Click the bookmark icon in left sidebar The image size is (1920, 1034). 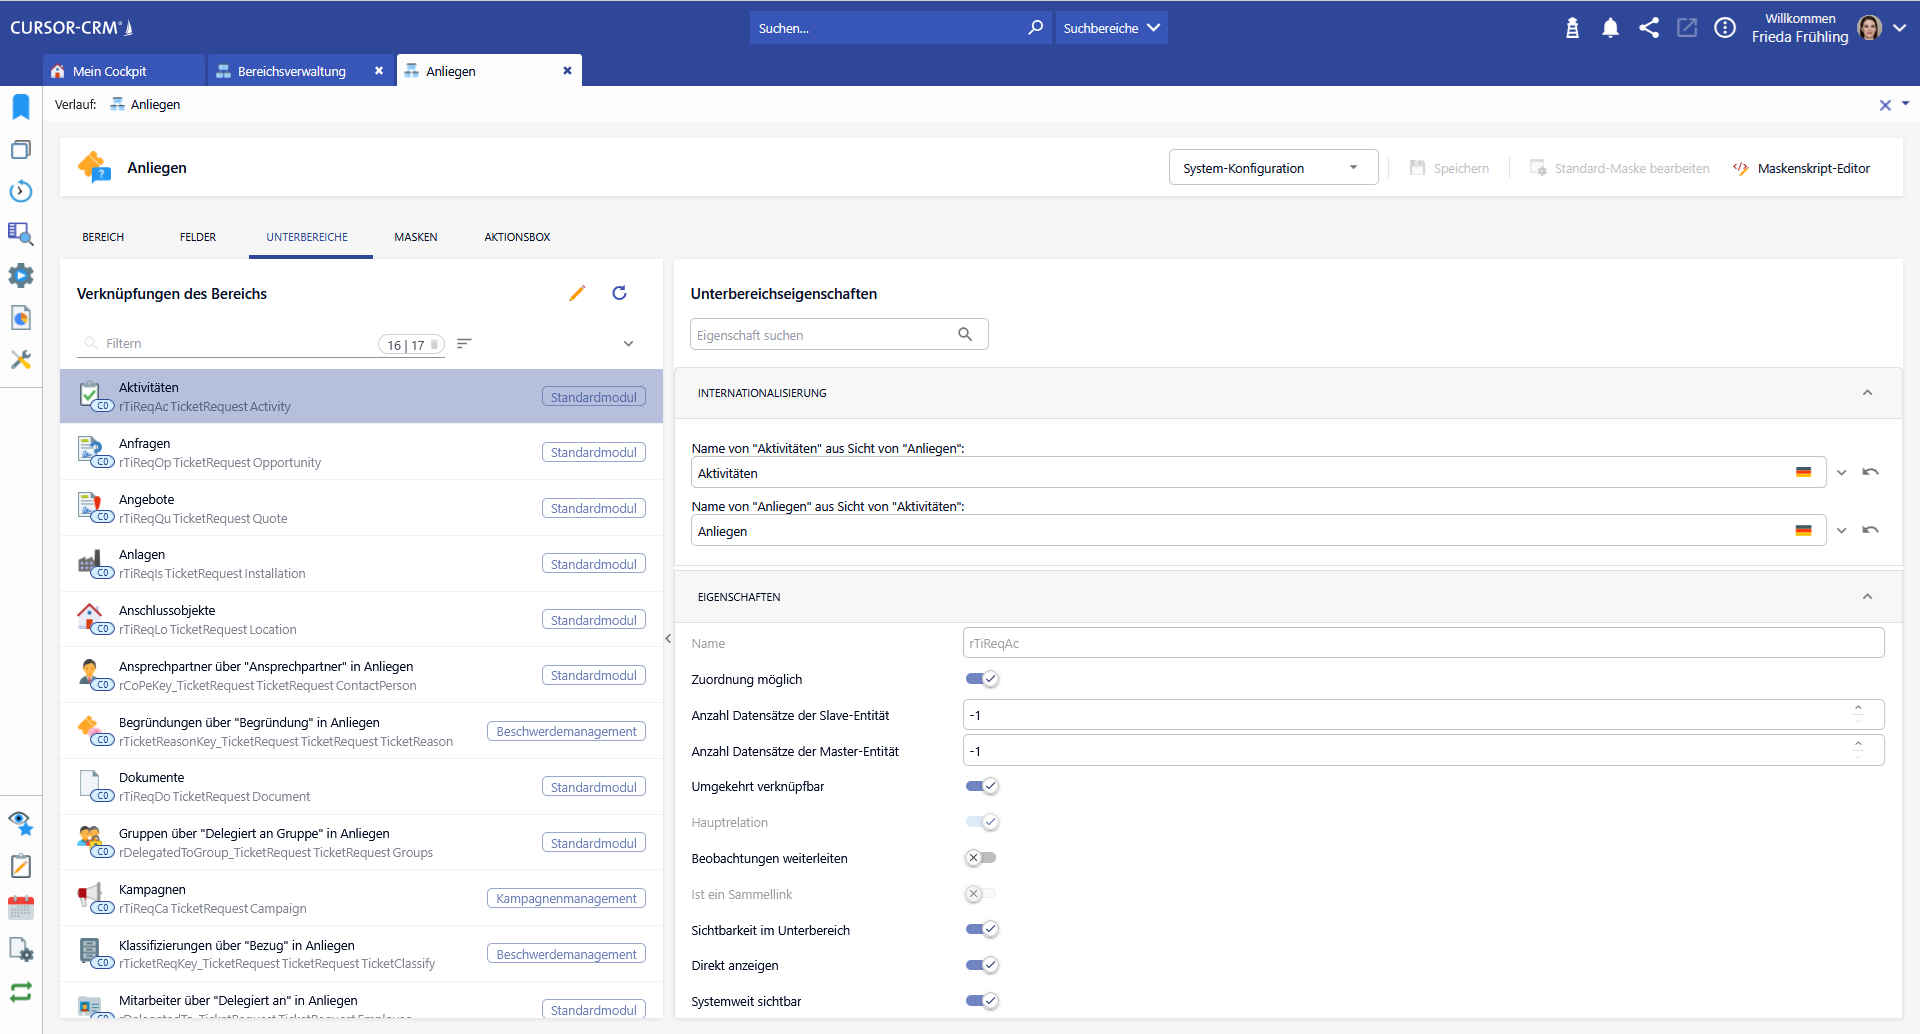[21, 107]
